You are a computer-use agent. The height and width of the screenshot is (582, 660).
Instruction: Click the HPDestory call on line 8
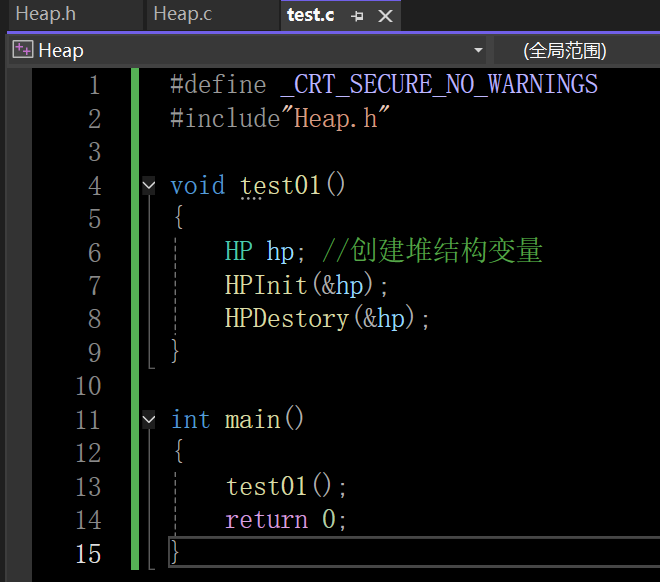(287, 318)
